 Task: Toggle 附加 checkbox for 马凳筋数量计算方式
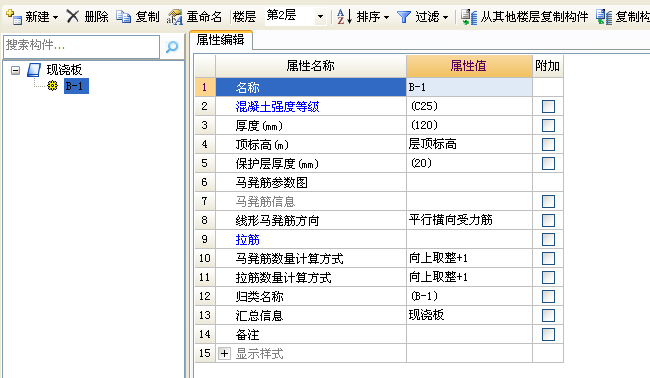pos(548,258)
